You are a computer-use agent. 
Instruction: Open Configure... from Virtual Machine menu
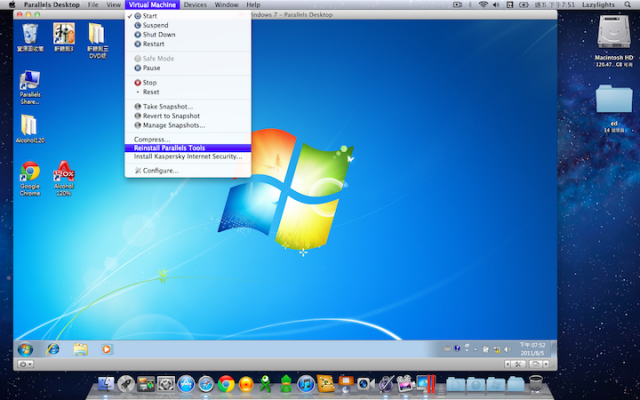188,171
